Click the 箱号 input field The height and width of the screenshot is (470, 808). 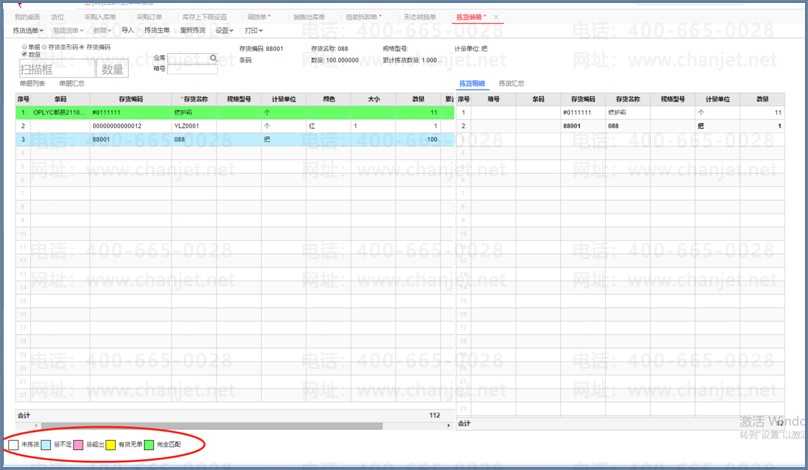point(192,69)
